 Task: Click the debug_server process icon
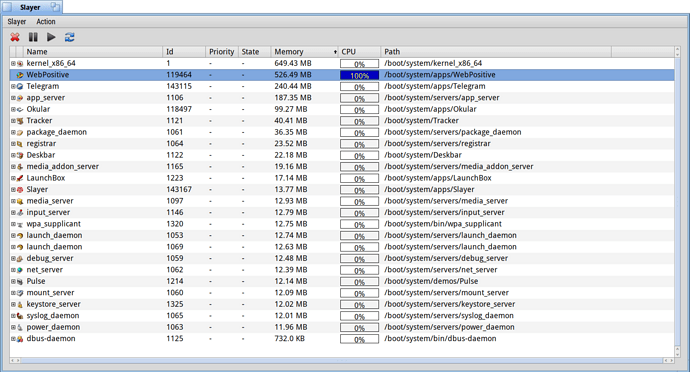click(x=20, y=258)
